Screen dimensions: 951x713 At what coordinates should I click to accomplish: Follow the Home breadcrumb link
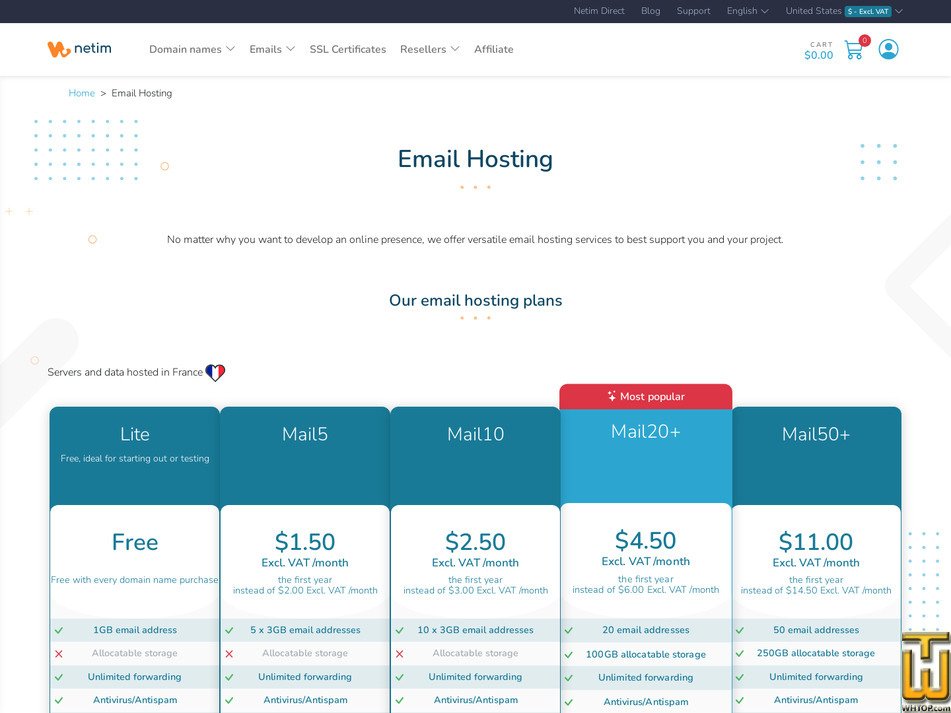(x=81, y=93)
